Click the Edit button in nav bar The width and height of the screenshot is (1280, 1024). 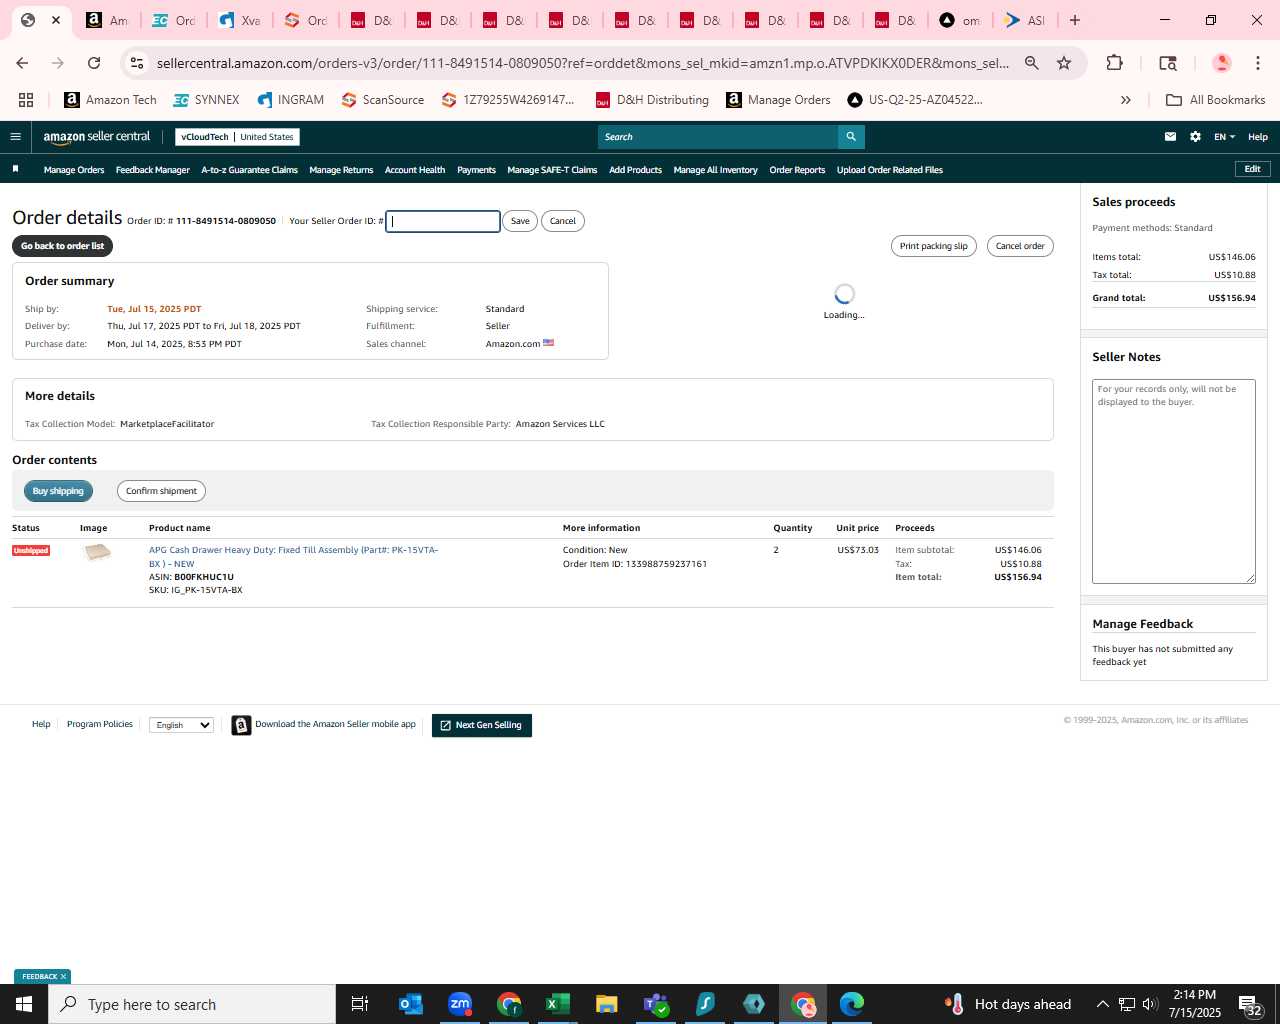point(1252,169)
